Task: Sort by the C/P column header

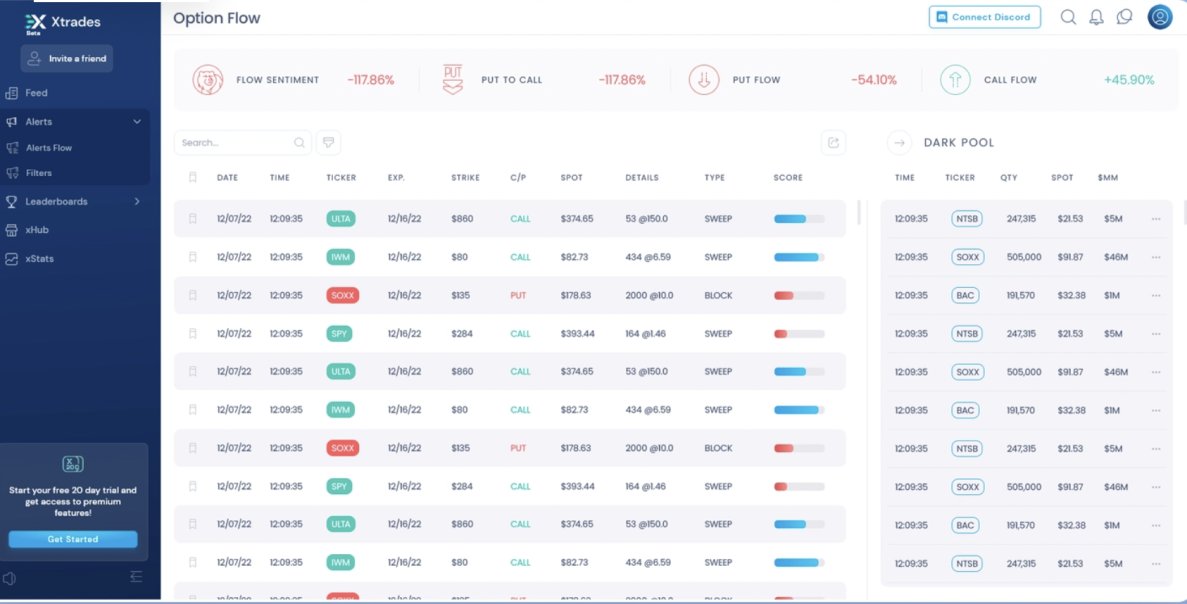Action: click(x=518, y=178)
